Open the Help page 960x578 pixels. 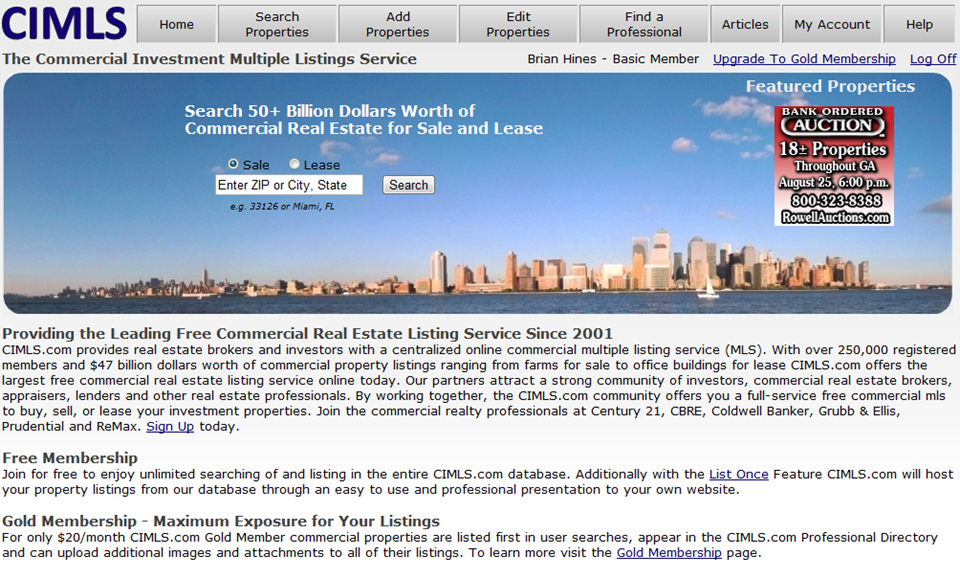[x=920, y=24]
